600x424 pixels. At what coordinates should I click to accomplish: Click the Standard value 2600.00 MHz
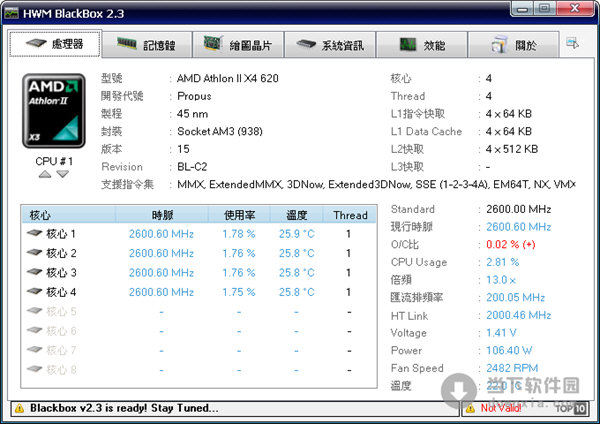[518, 209]
